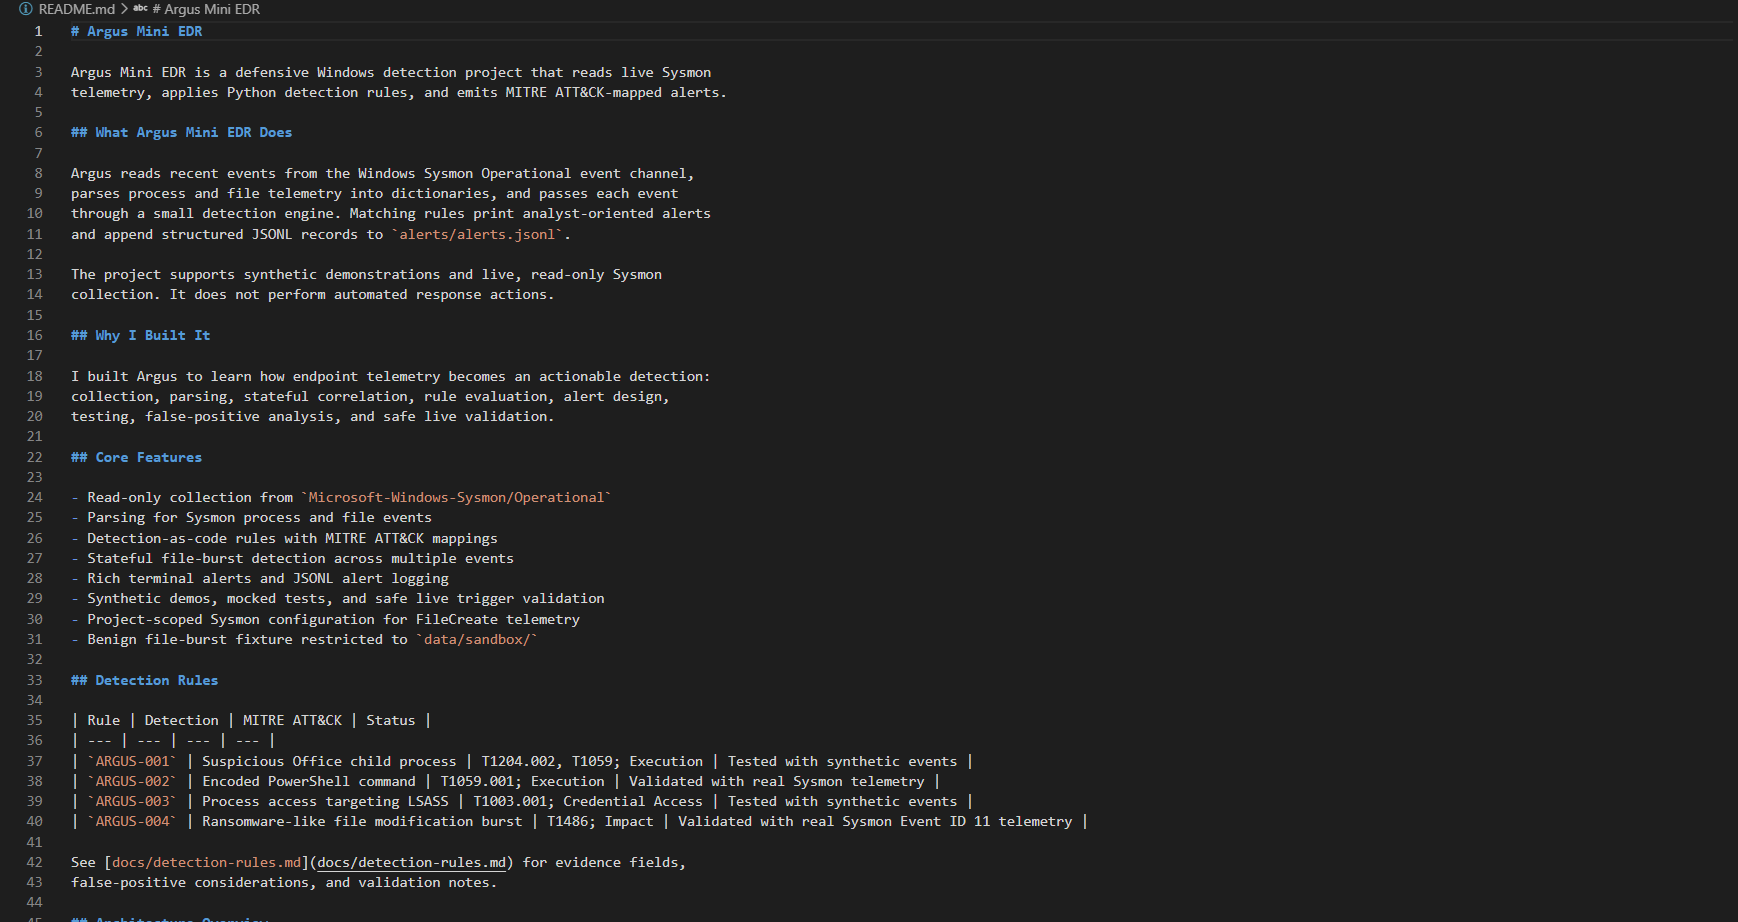Click line 'collection. It does not perform automated response actions.'
The height and width of the screenshot is (922, 1738).
[312, 294]
